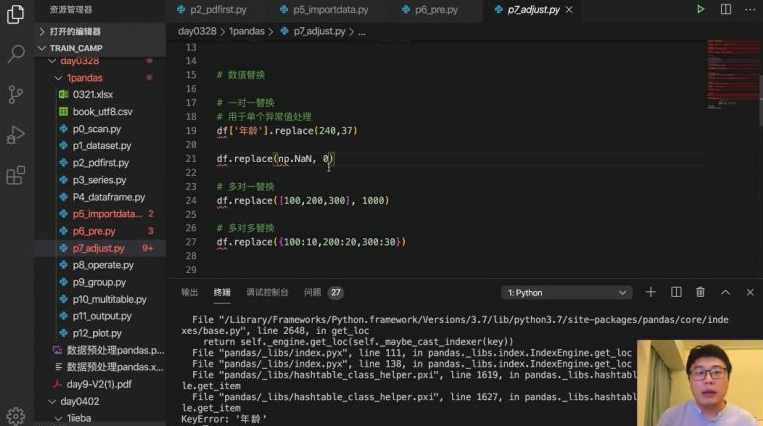Select p7_adjust.py in explorer tree
Viewport: 763px width, 426px height.
pos(100,248)
